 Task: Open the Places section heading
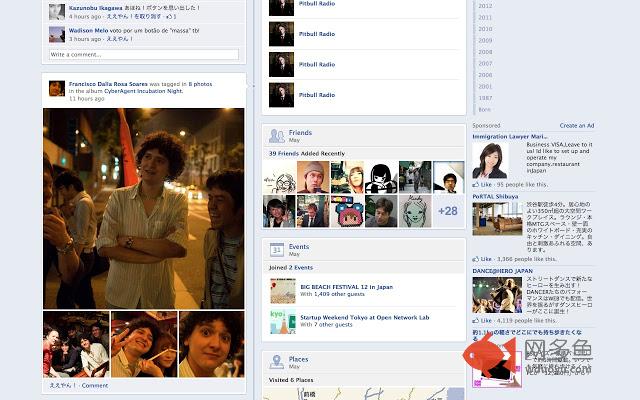298,359
